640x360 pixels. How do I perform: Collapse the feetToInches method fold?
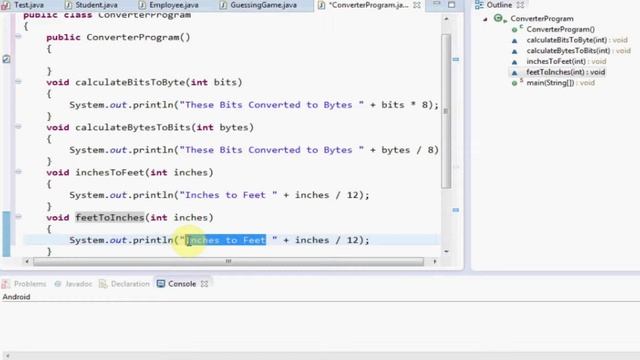click(x=18, y=217)
